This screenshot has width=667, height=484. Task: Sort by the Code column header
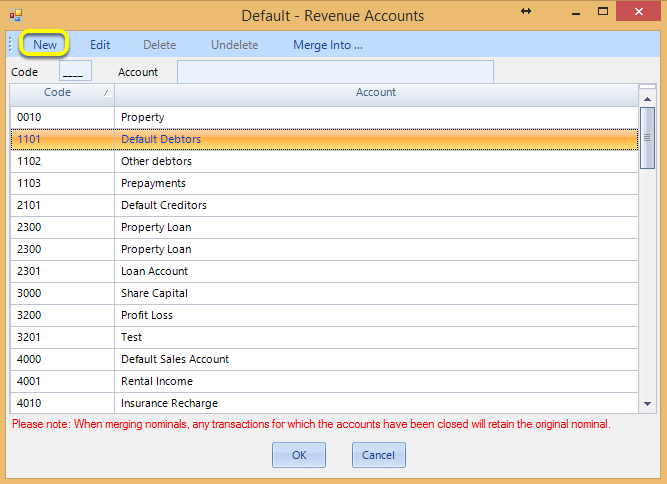(x=62, y=93)
